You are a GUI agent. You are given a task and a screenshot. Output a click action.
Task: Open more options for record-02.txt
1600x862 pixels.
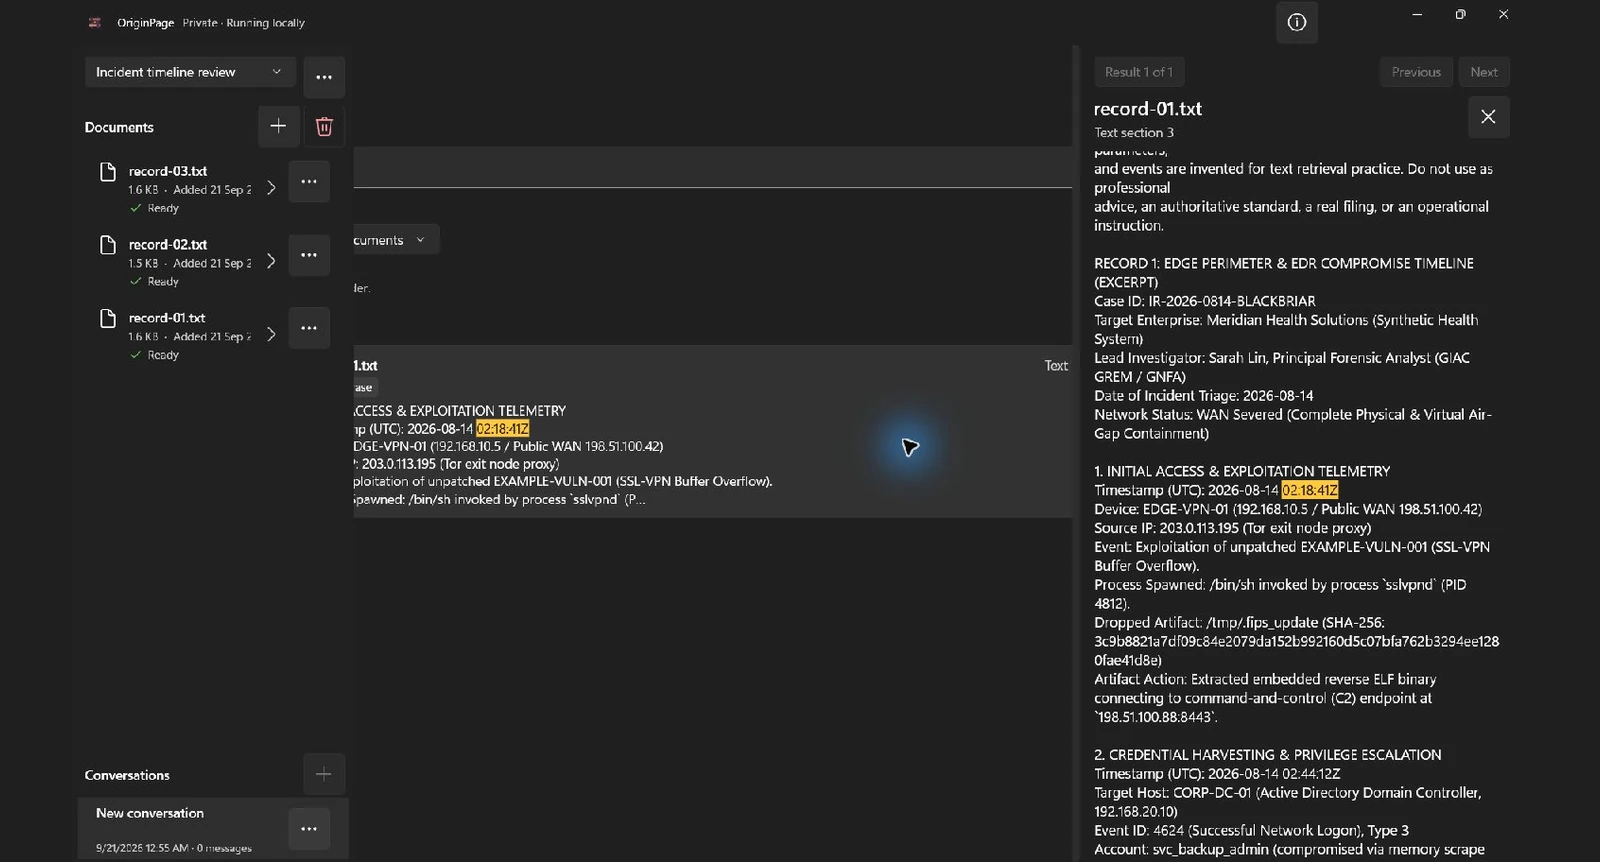pyautogui.click(x=309, y=255)
